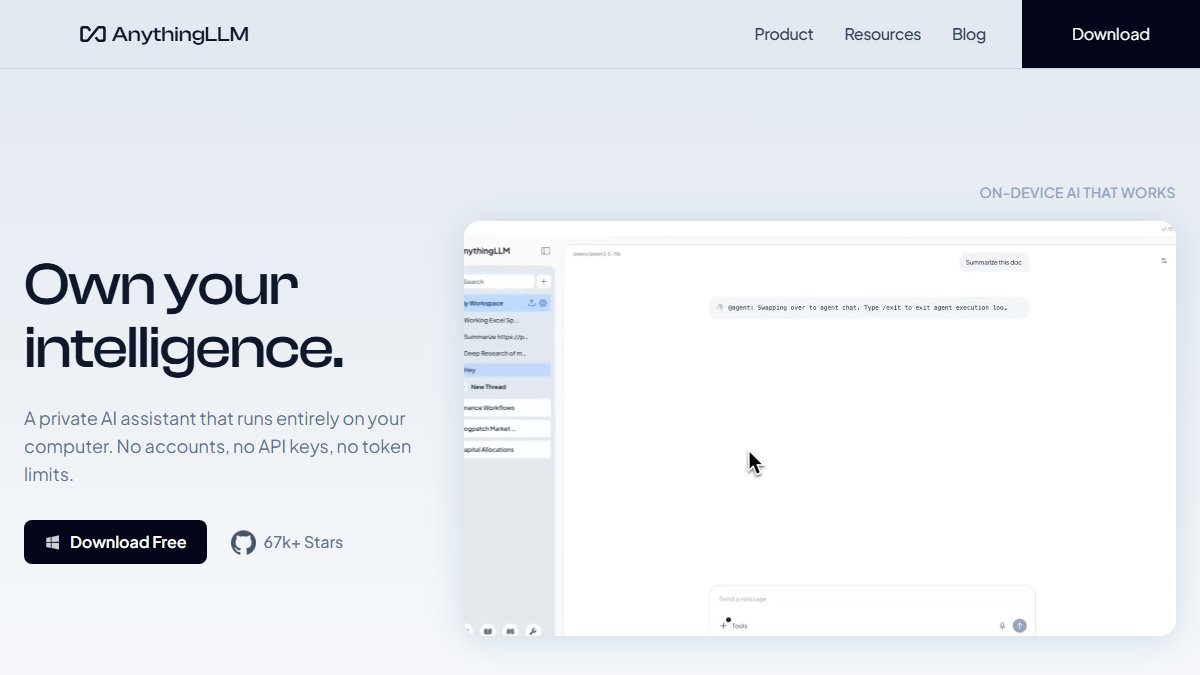The height and width of the screenshot is (675, 1200).
Task: Click the Discord icon at the sidebar bottom
Action: click(511, 631)
